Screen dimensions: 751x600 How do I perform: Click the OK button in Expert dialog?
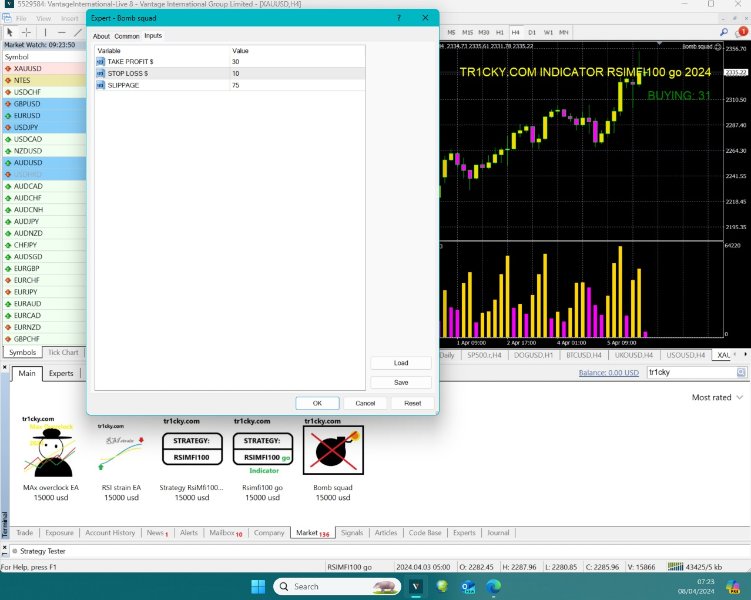(317, 403)
